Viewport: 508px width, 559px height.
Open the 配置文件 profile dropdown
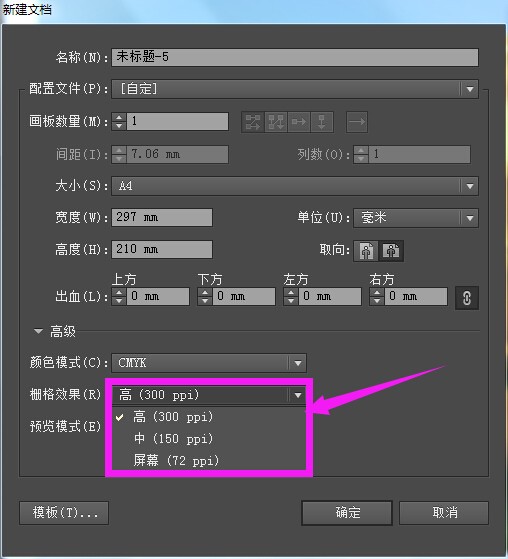295,89
